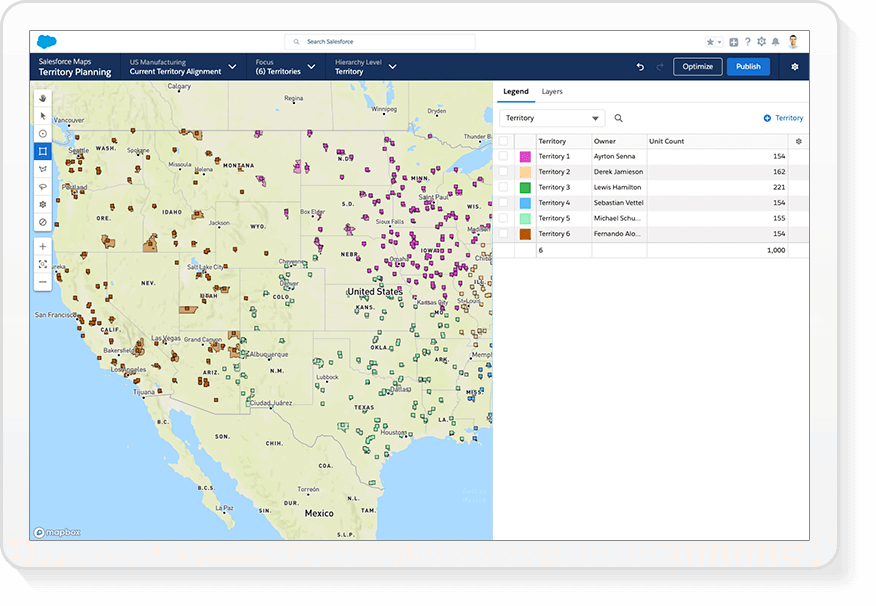Activate the rectangle selection tool
Image resolution: width=876 pixels, height=606 pixels.
pyautogui.click(x=42, y=151)
